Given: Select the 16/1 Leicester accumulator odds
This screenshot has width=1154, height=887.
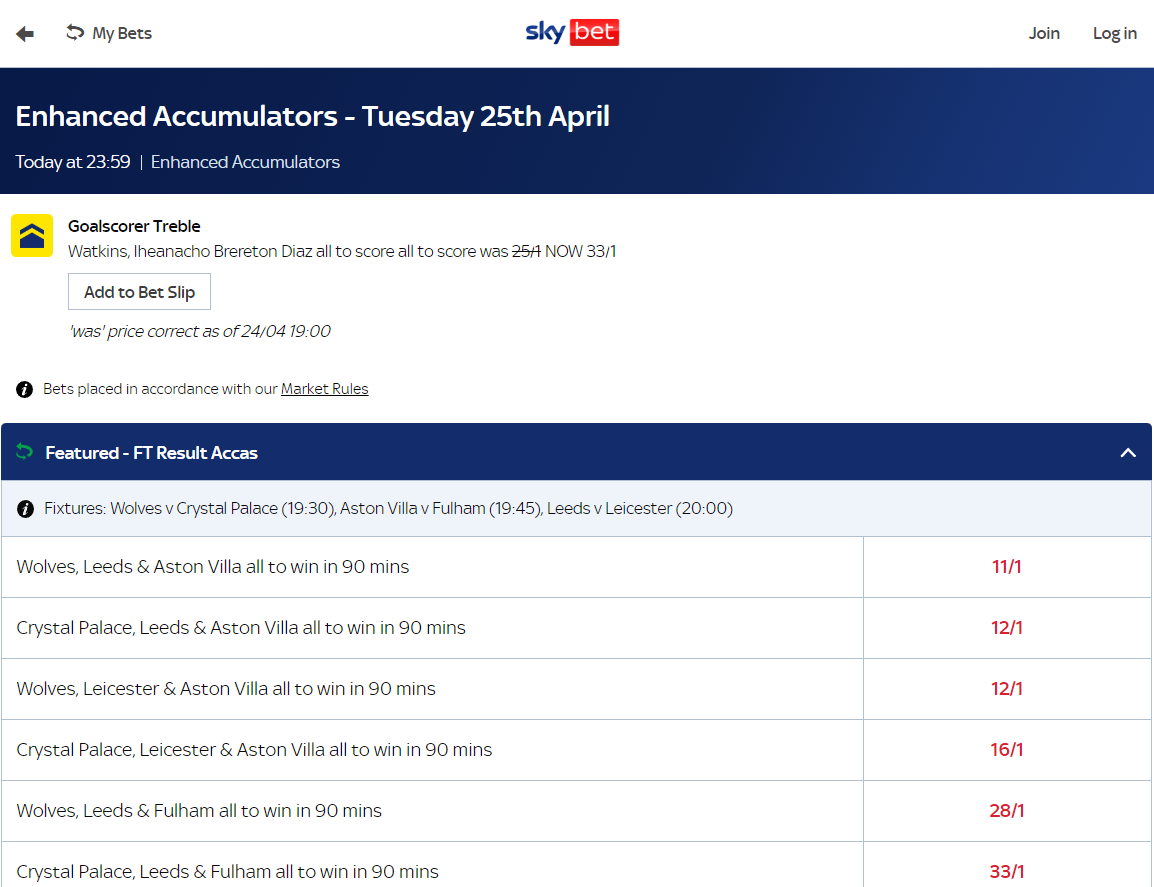Looking at the screenshot, I should tap(1006, 749).
